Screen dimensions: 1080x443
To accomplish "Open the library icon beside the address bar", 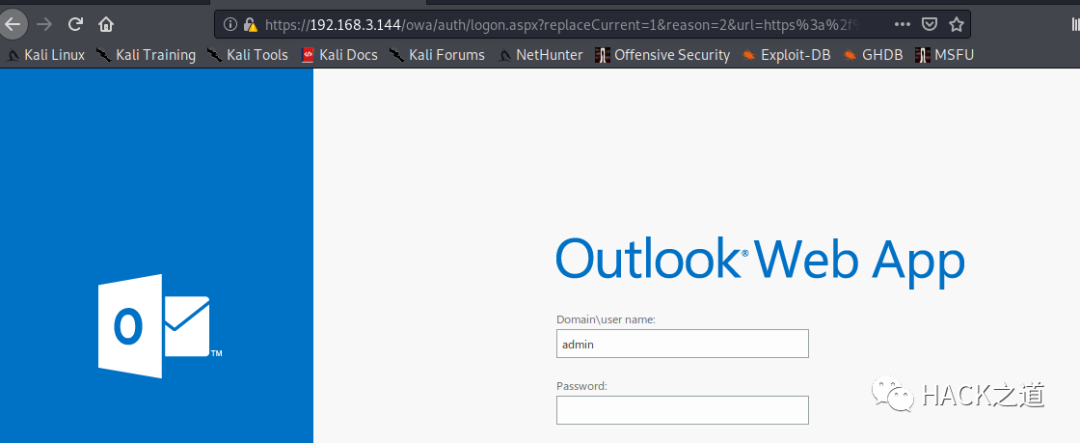I will point(1074,25).
